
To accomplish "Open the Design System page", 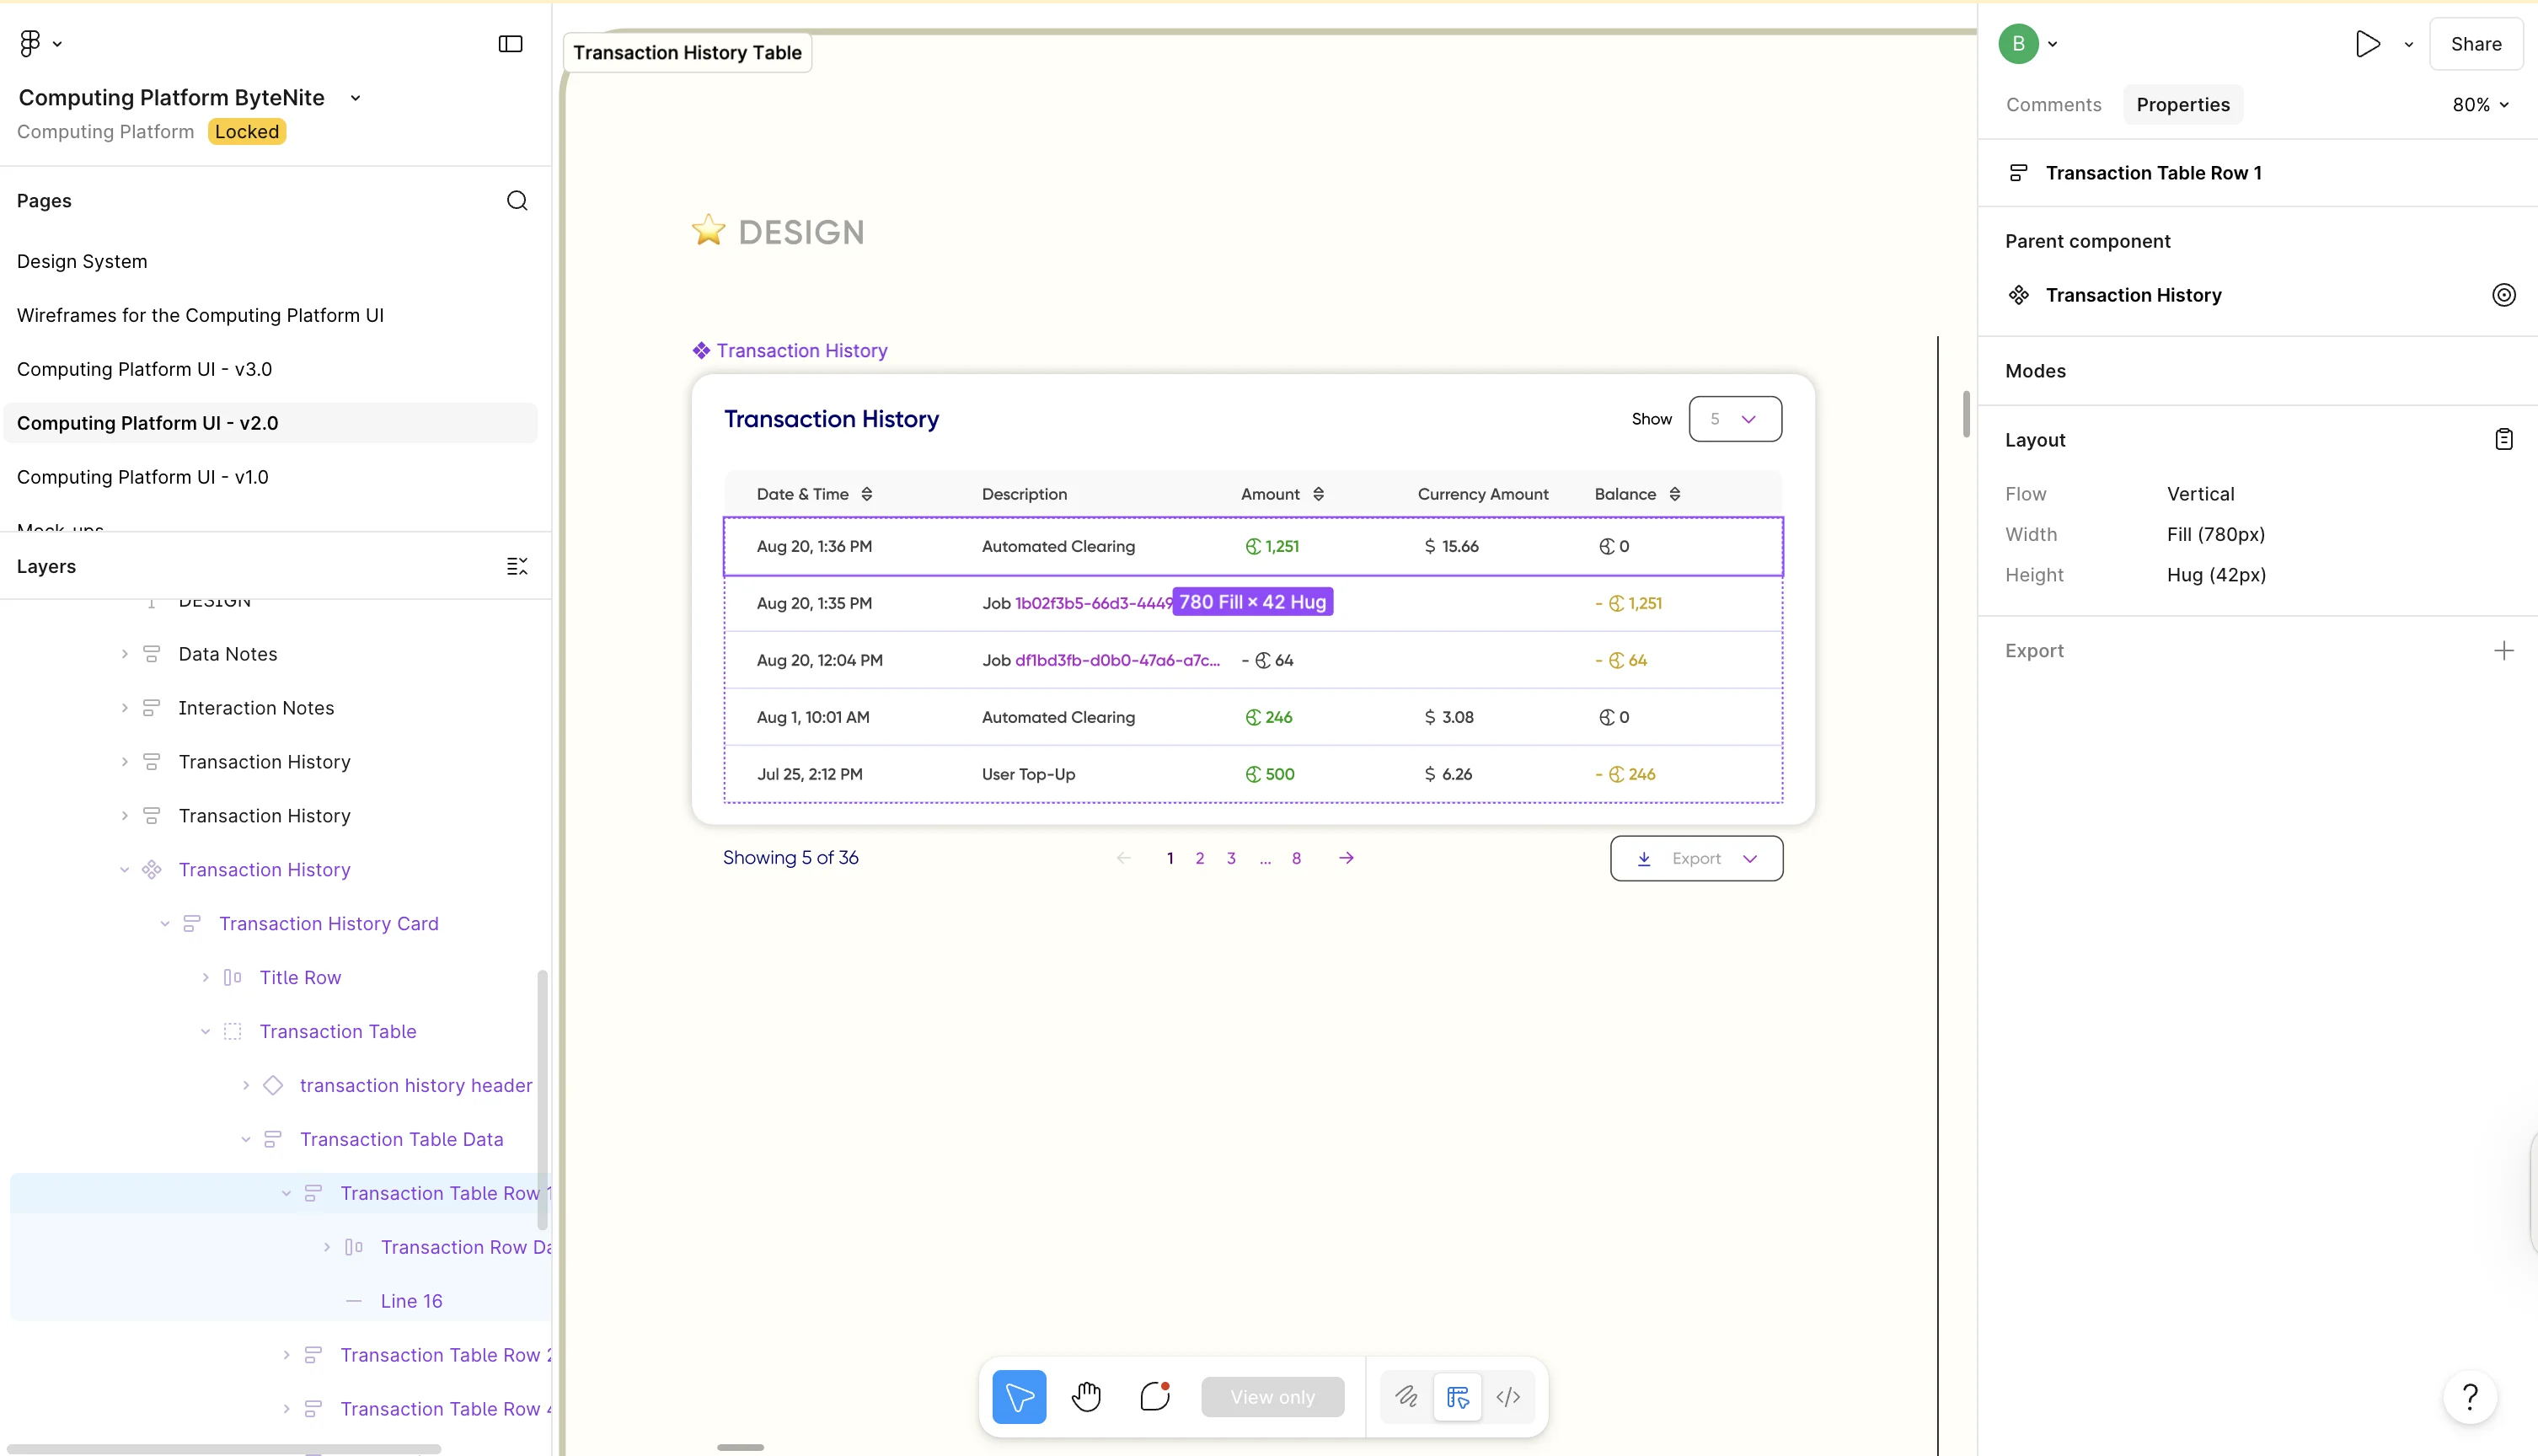I will pyautogui.click(x=81, y=262).
